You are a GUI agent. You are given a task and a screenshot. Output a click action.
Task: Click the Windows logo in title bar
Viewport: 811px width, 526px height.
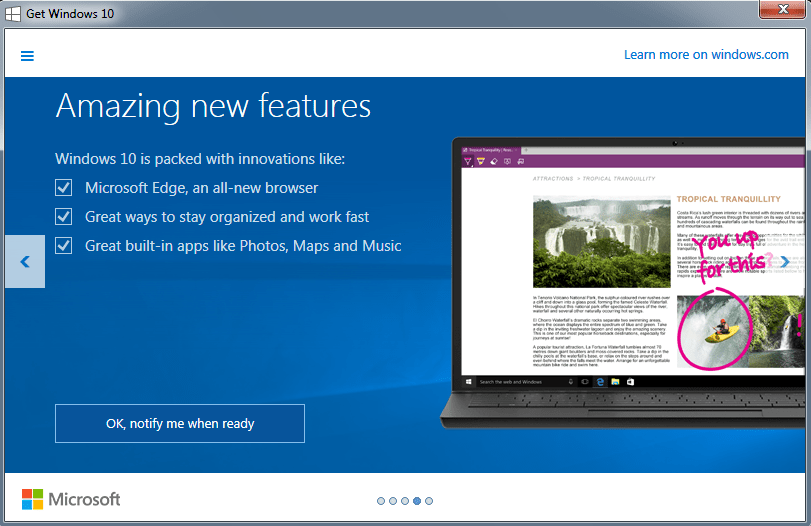(14, 13)
